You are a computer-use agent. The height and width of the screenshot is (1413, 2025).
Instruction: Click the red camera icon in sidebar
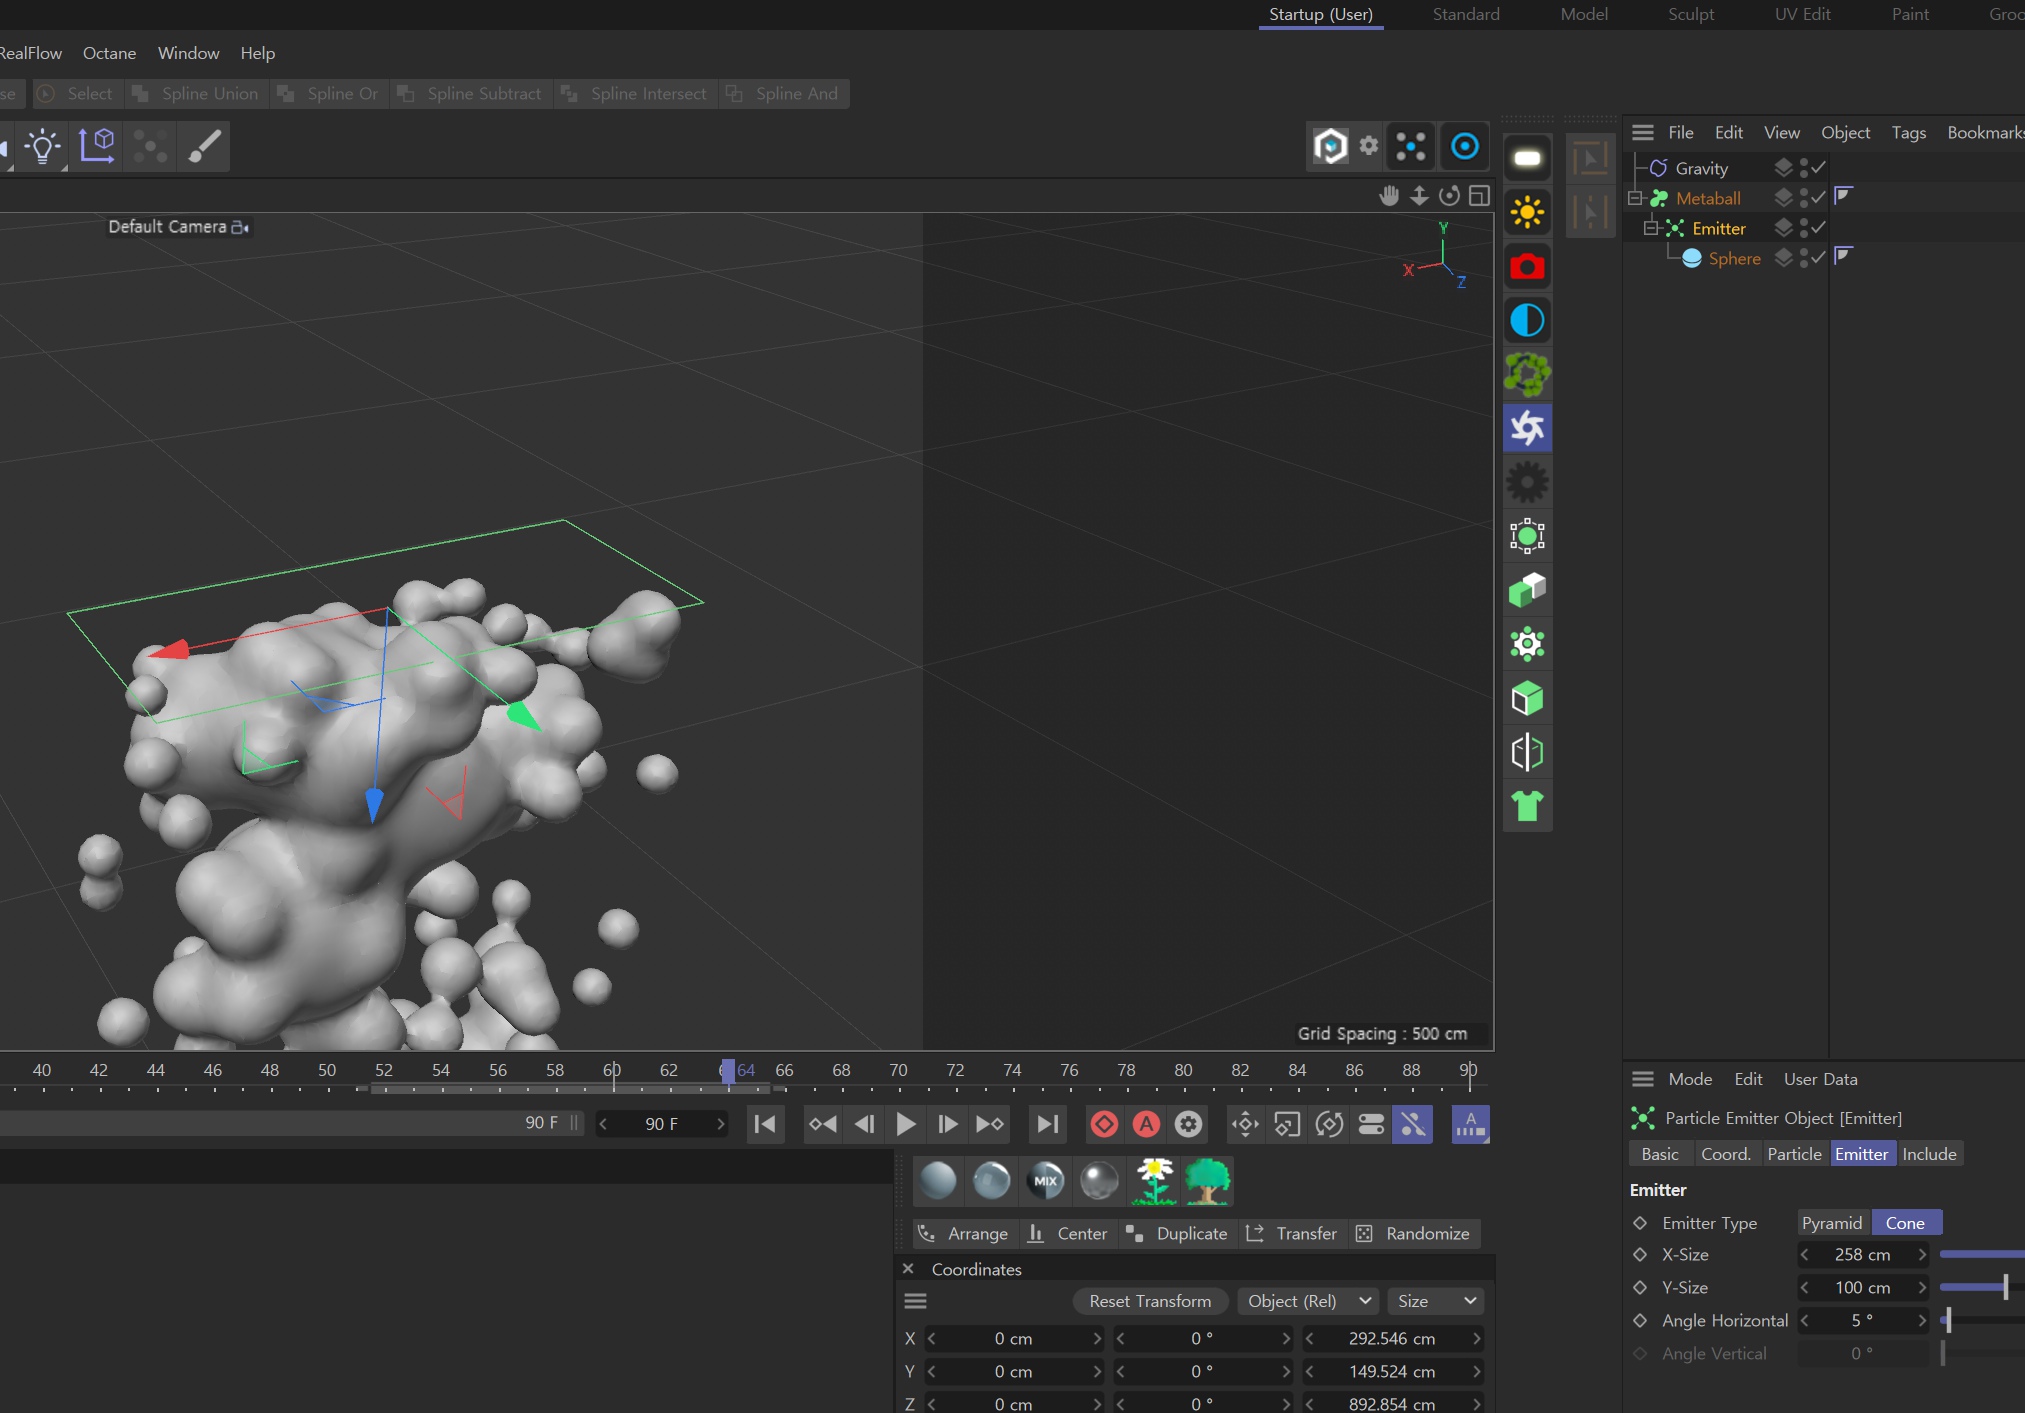[1527, 266]
